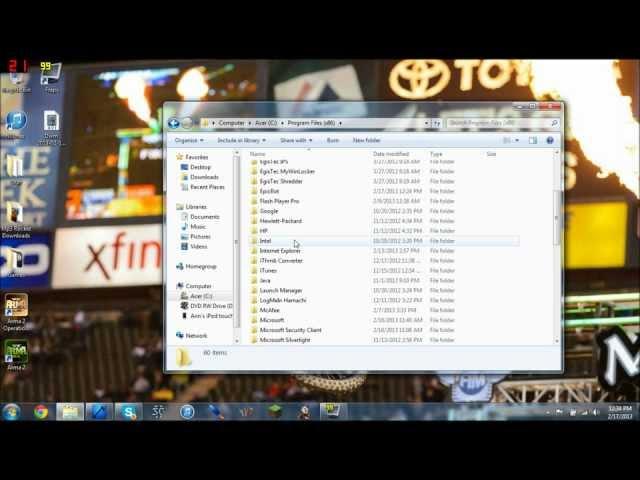Viewport: 640px width, 480px height.
Task: Select the LogMeIn Hamachi folder name
Action: (x=283, y=300)
